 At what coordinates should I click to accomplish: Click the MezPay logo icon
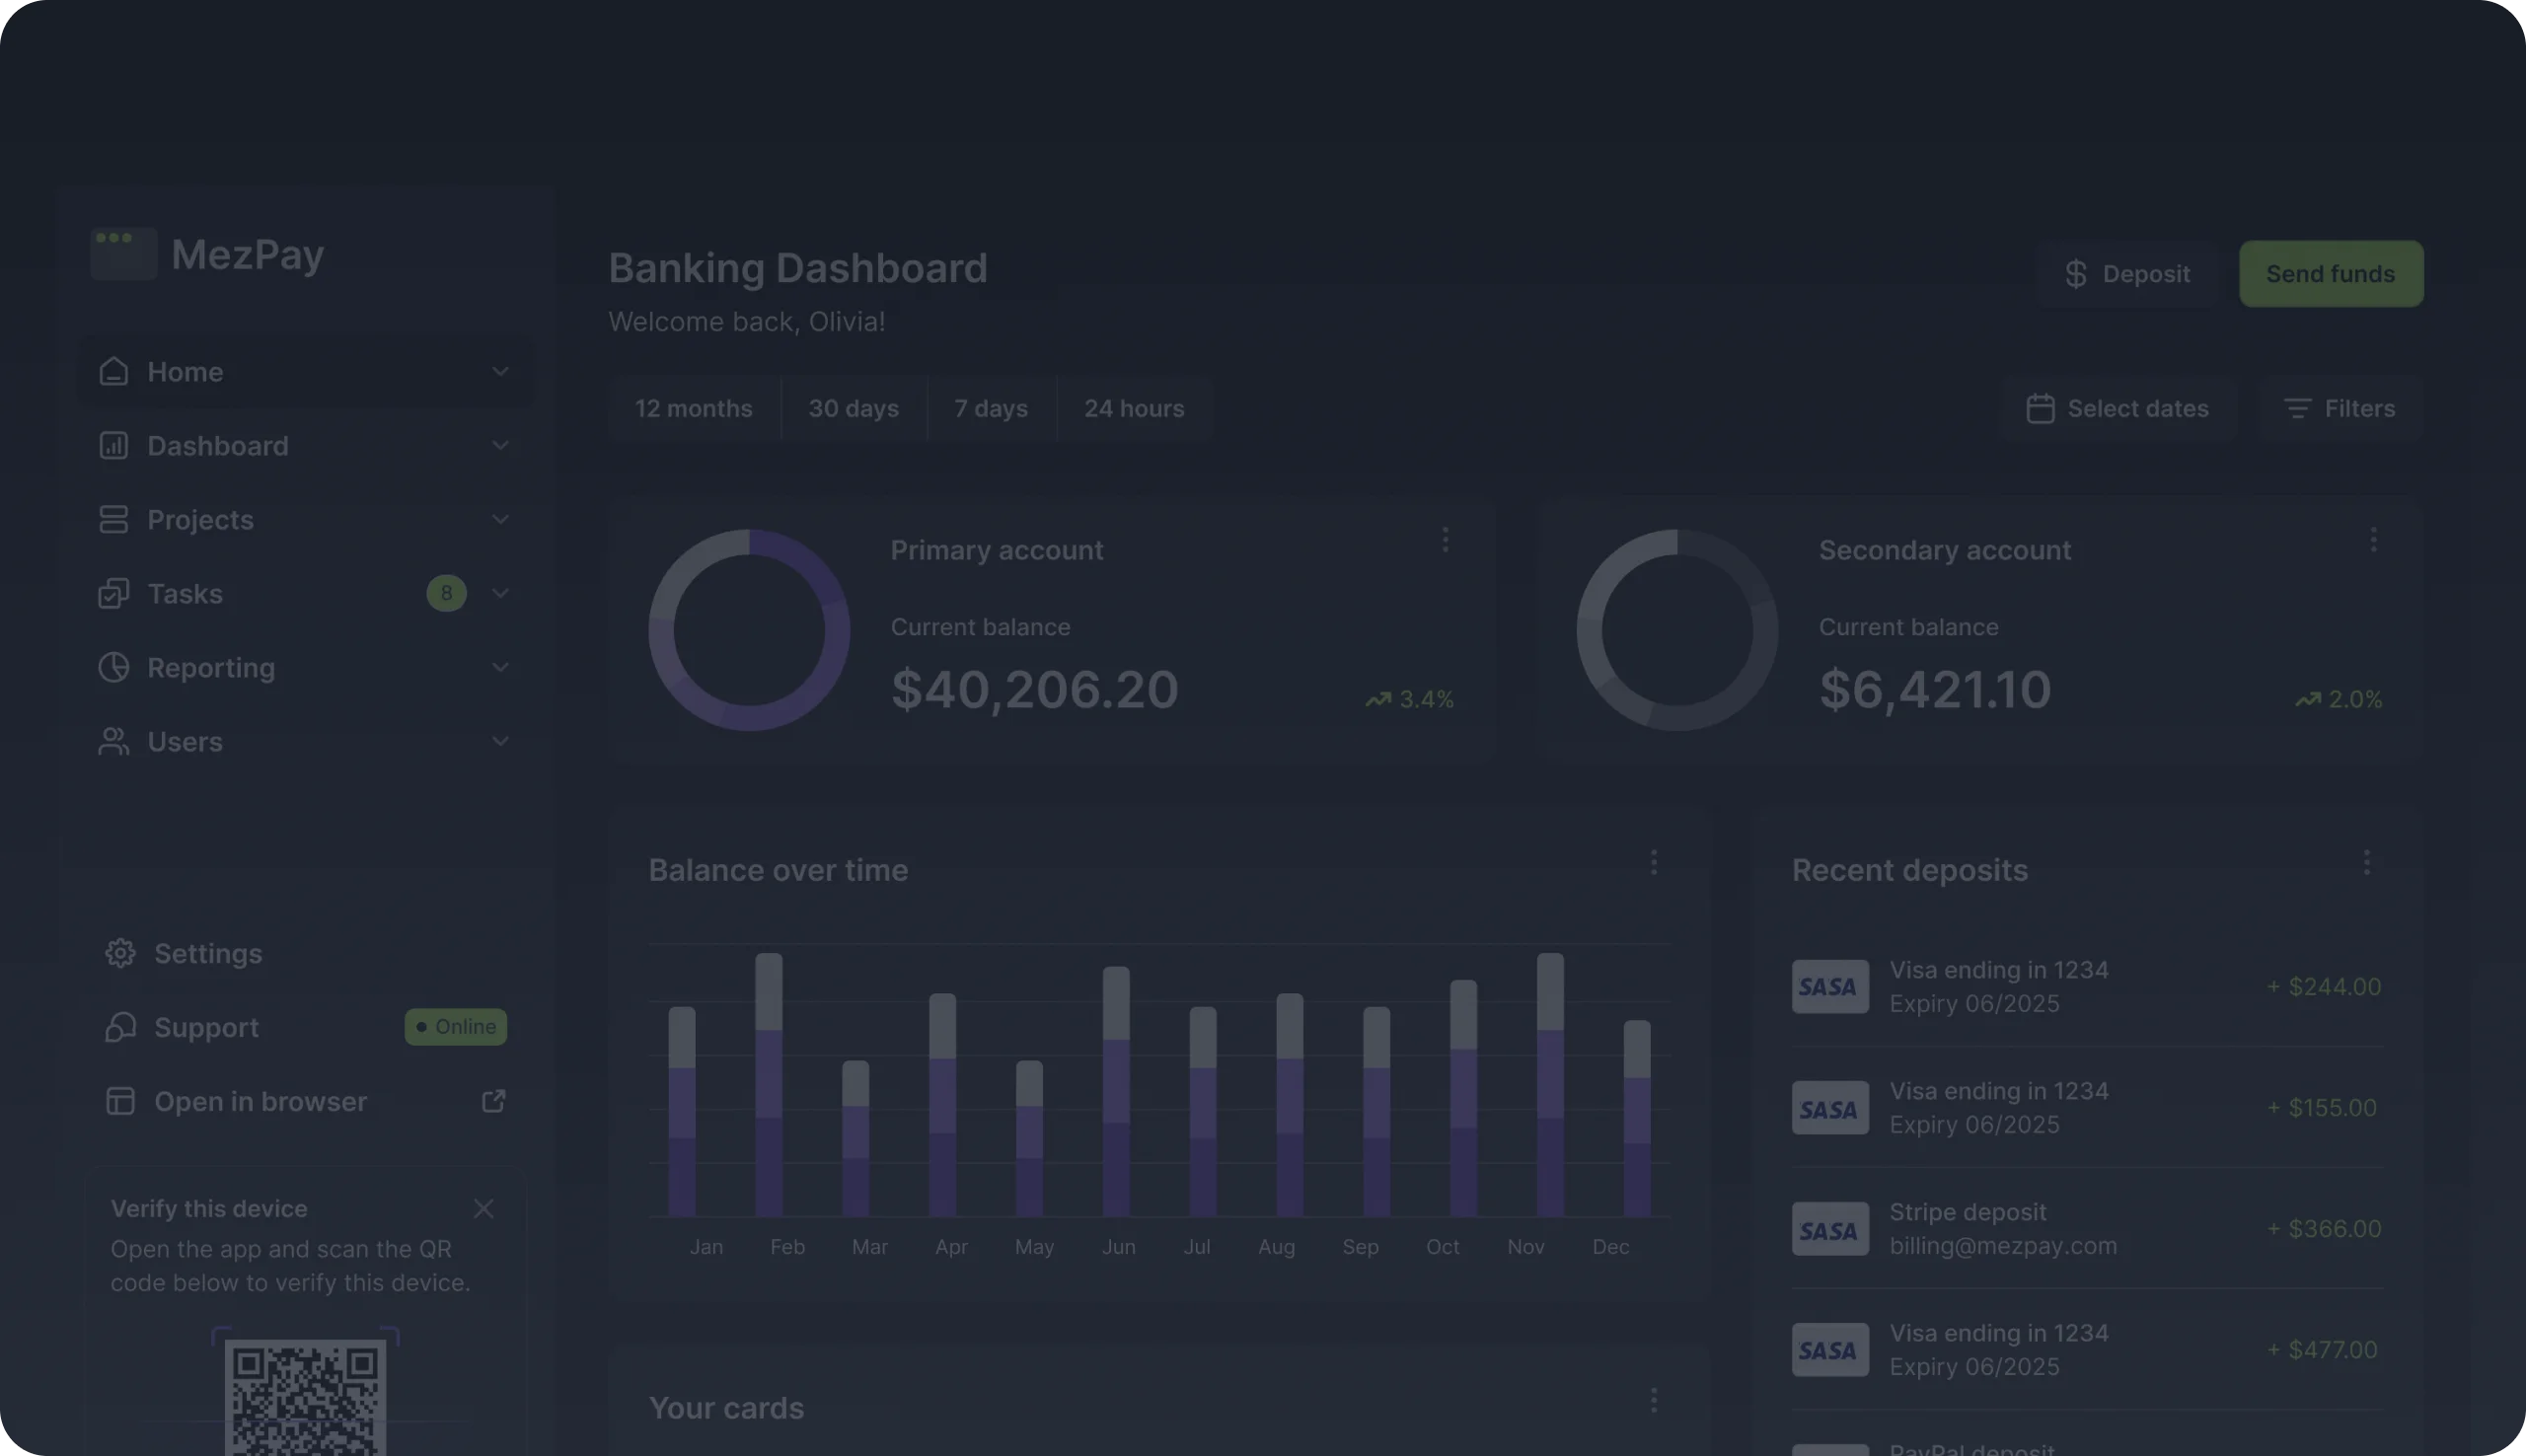click(x=124, y=253)
